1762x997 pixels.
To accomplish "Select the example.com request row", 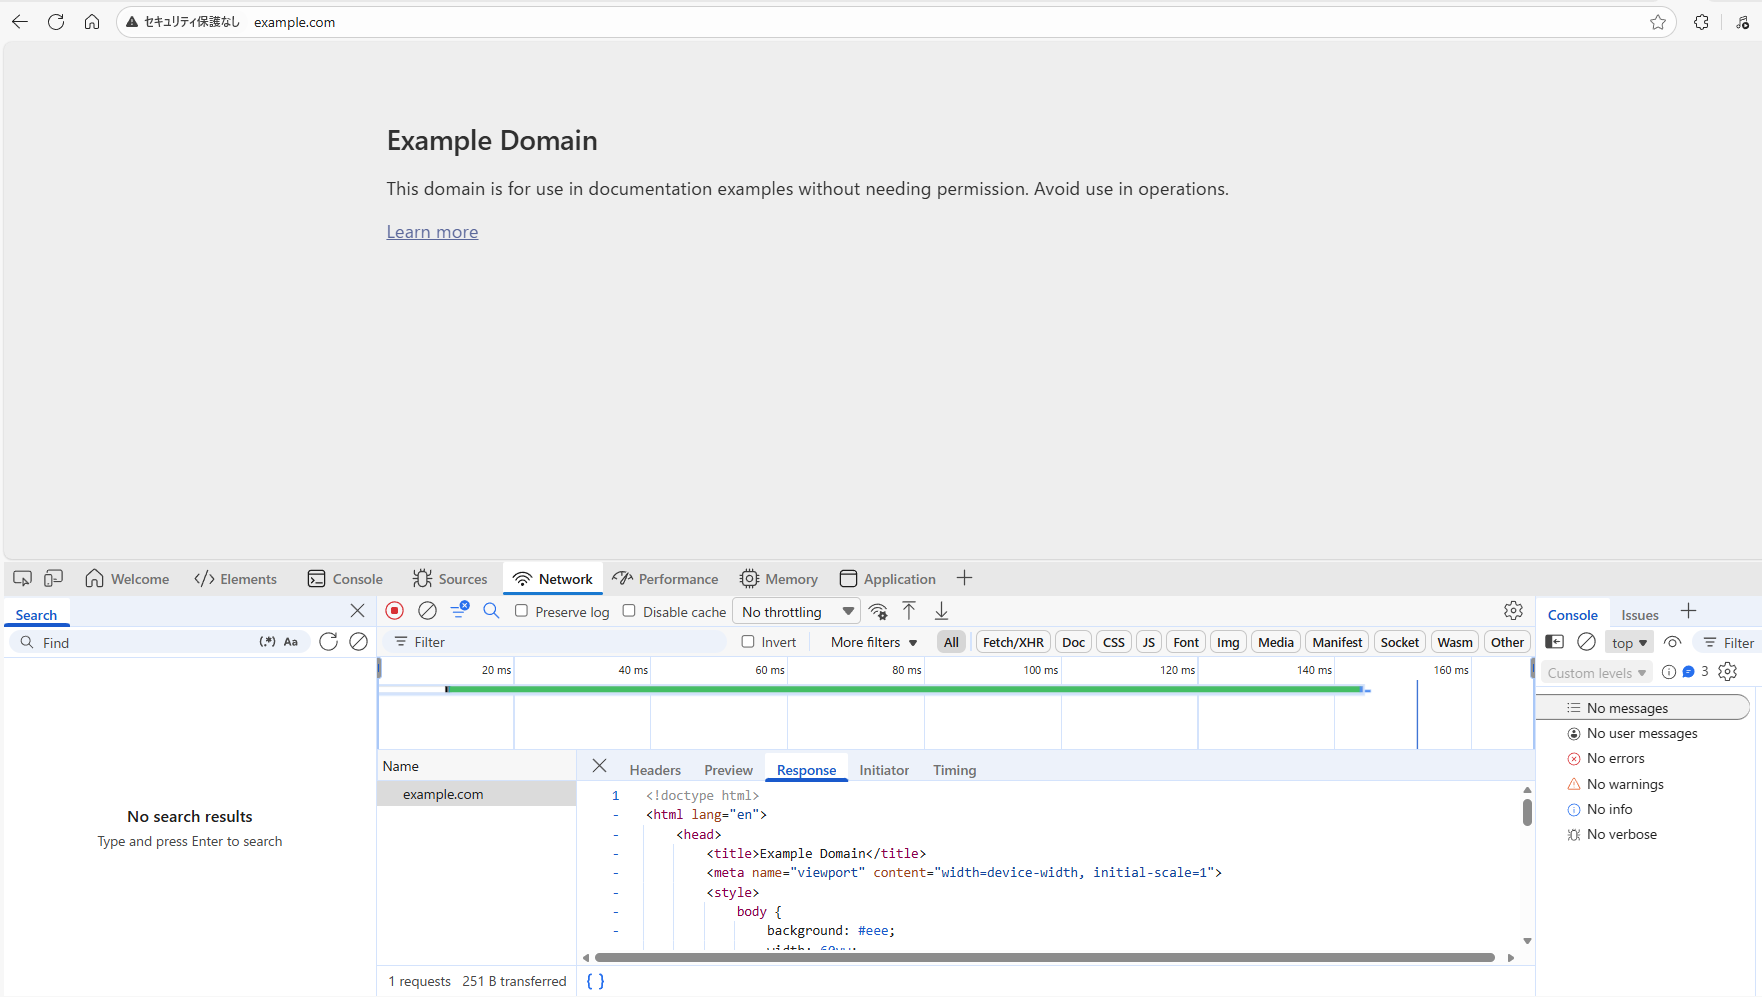I will tap(476, 794).
